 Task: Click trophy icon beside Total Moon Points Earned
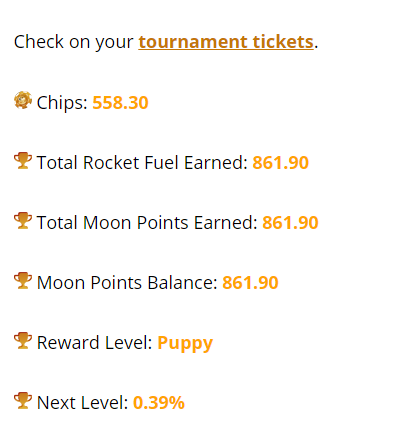(x=23, y=221)
